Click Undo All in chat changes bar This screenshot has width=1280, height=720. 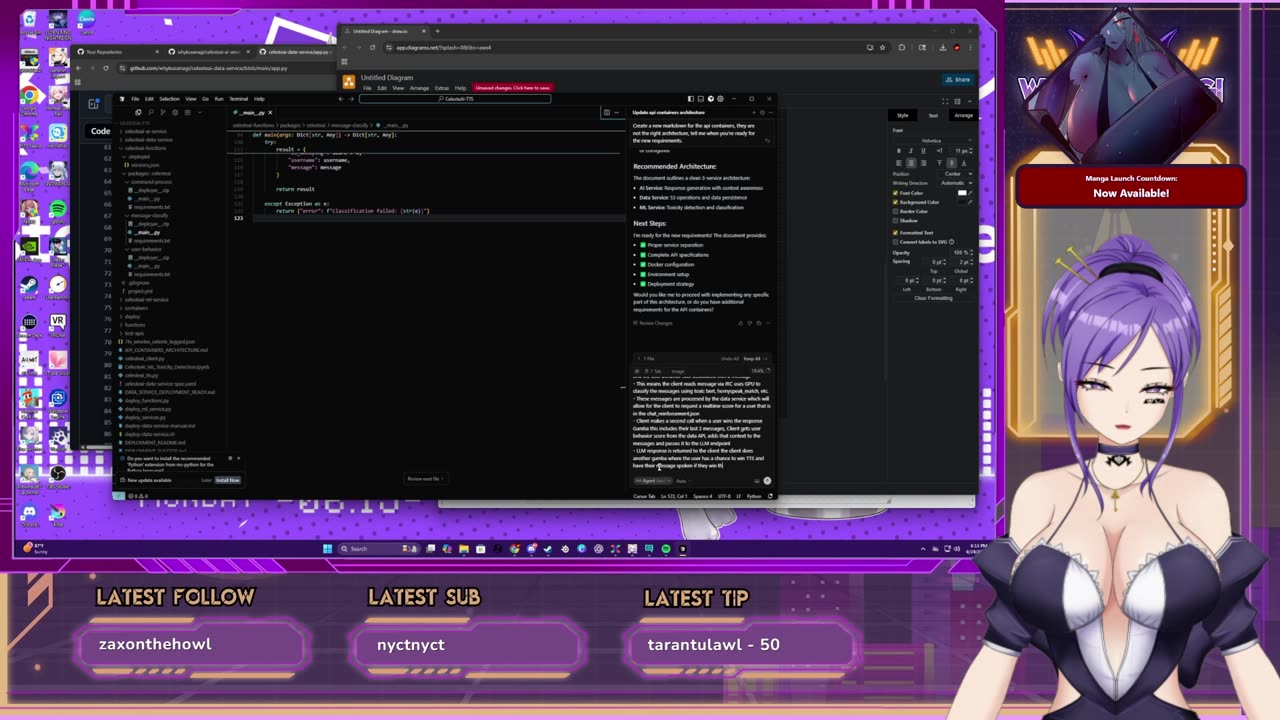coord(730,358)
